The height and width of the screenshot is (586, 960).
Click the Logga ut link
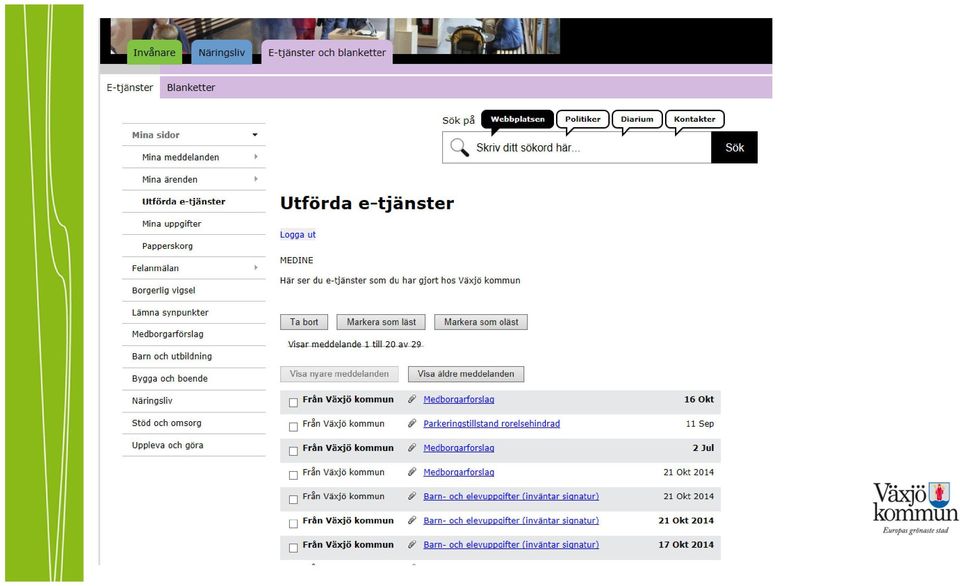pos(298,235)
